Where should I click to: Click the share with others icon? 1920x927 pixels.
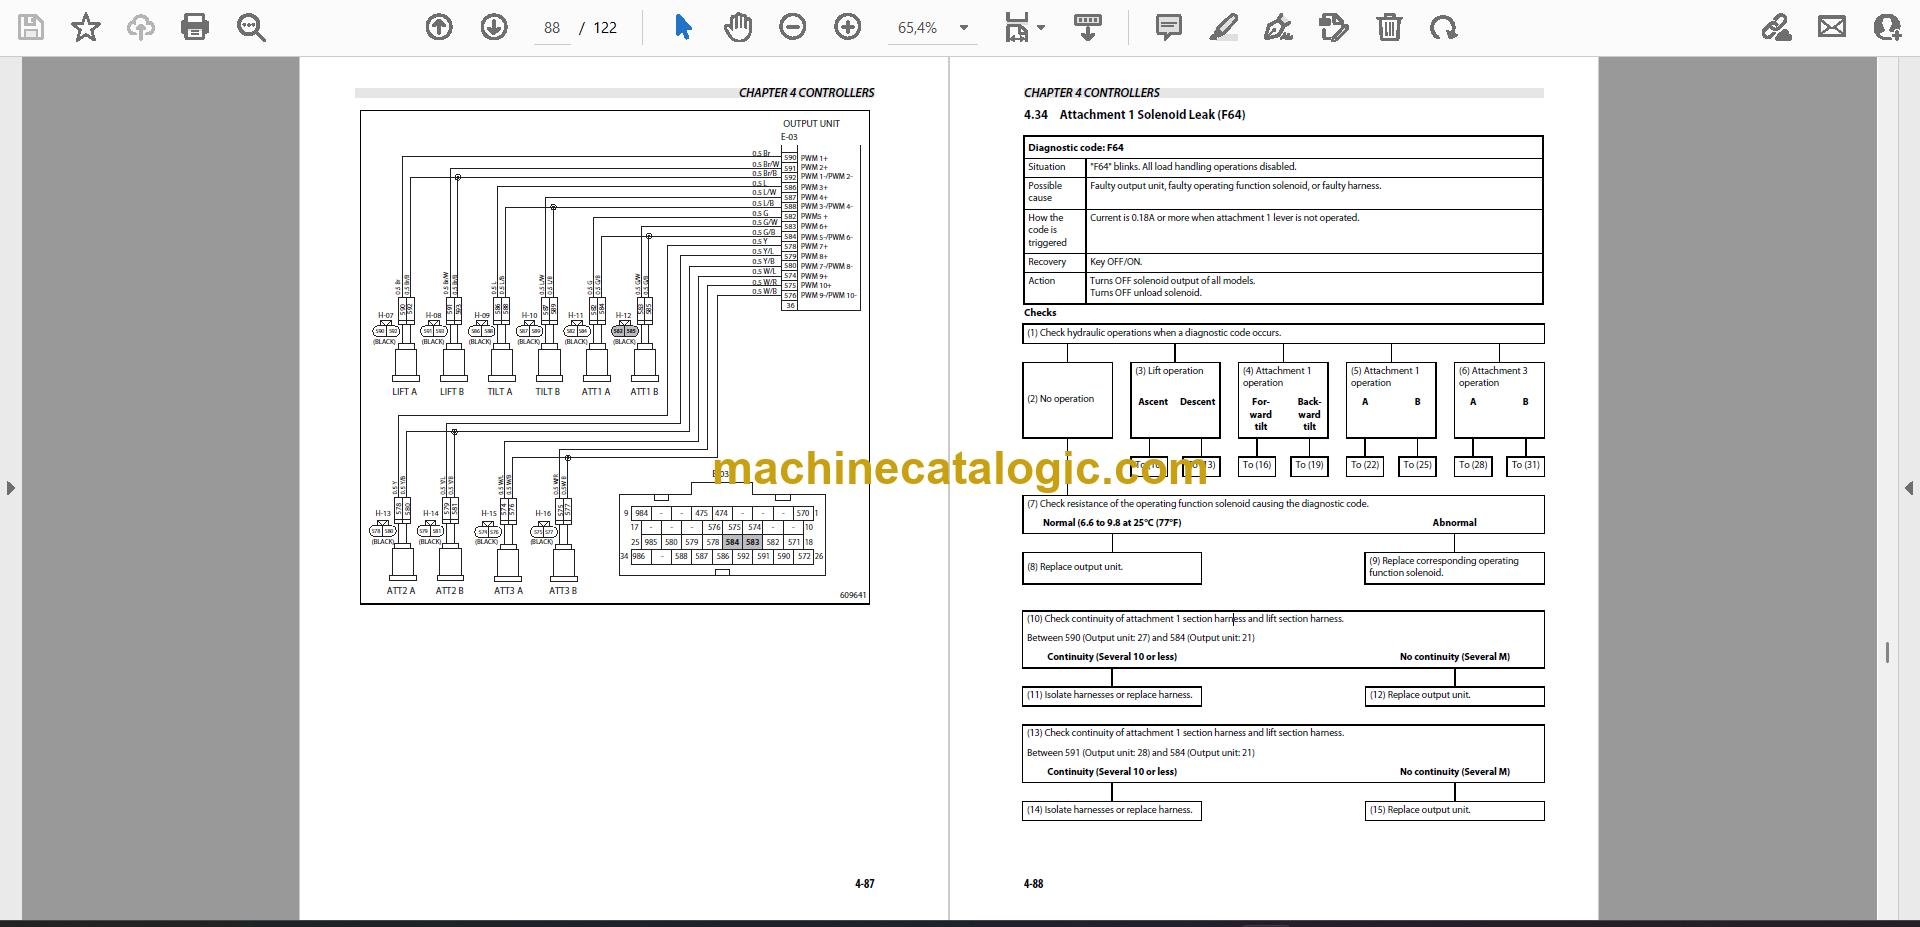[1887, 27]
